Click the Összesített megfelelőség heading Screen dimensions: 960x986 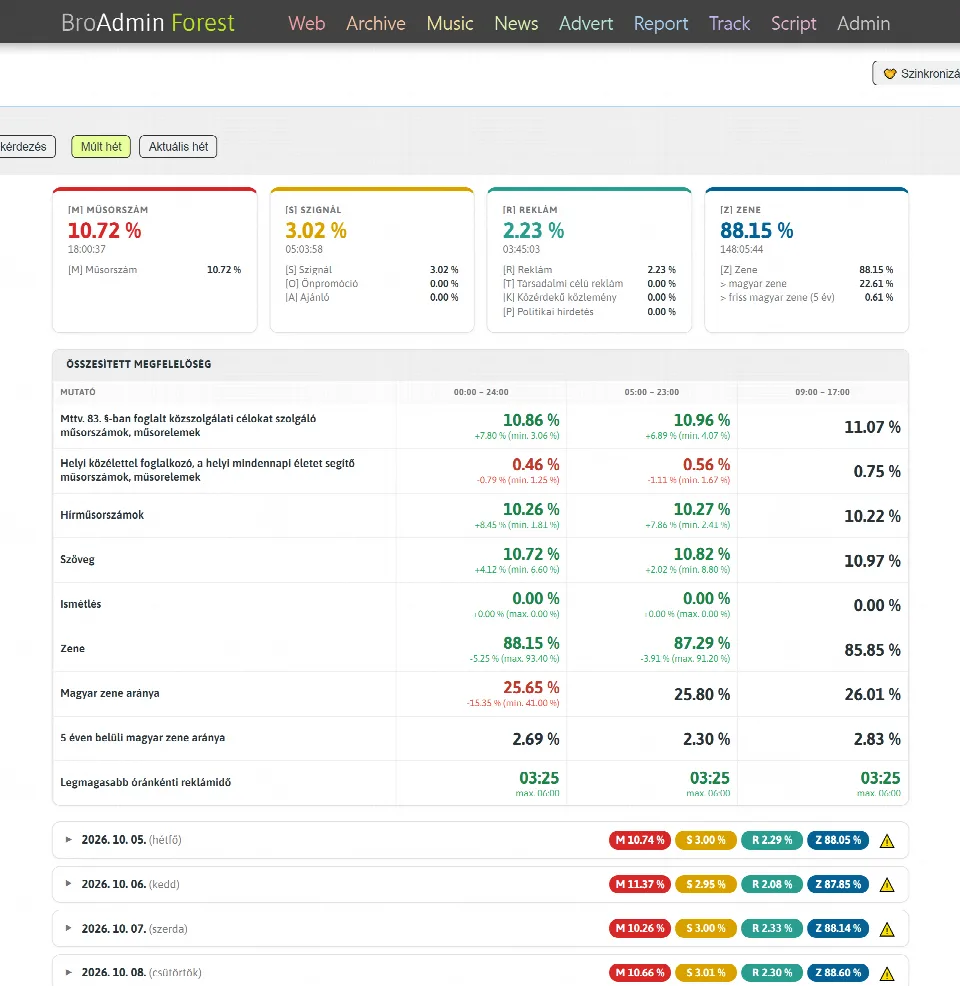(x=138, y=364)
